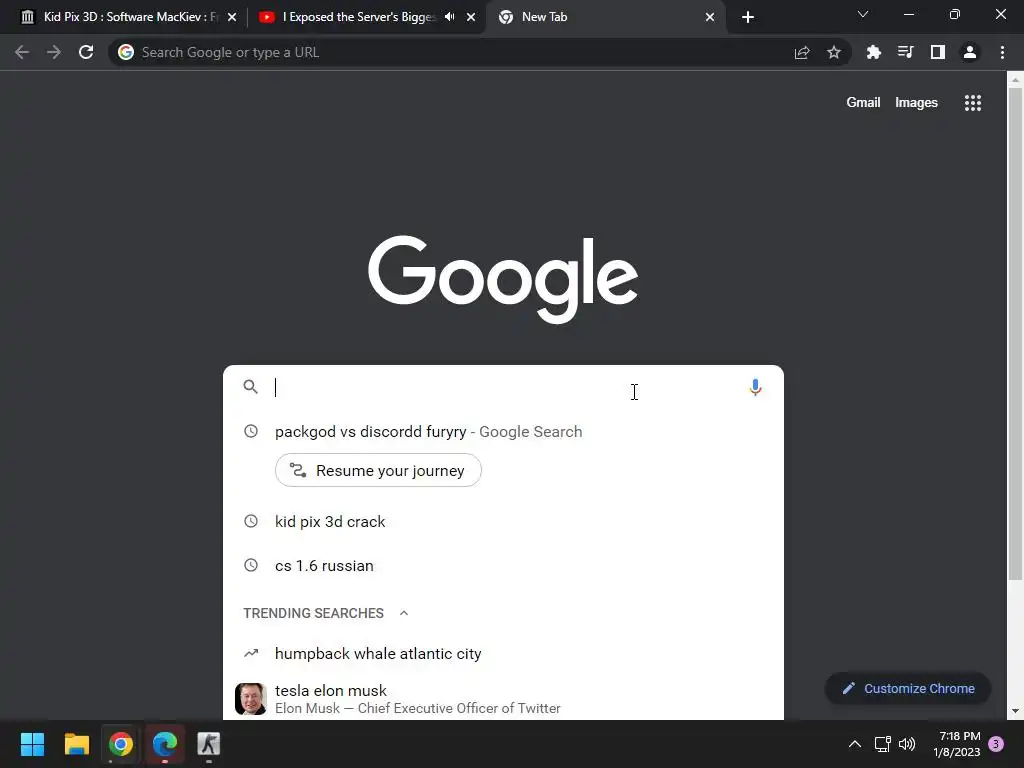The image size is (1024, 768).
Task: Open the clock and date 7:18 PM
Action: tap(957, 744)
